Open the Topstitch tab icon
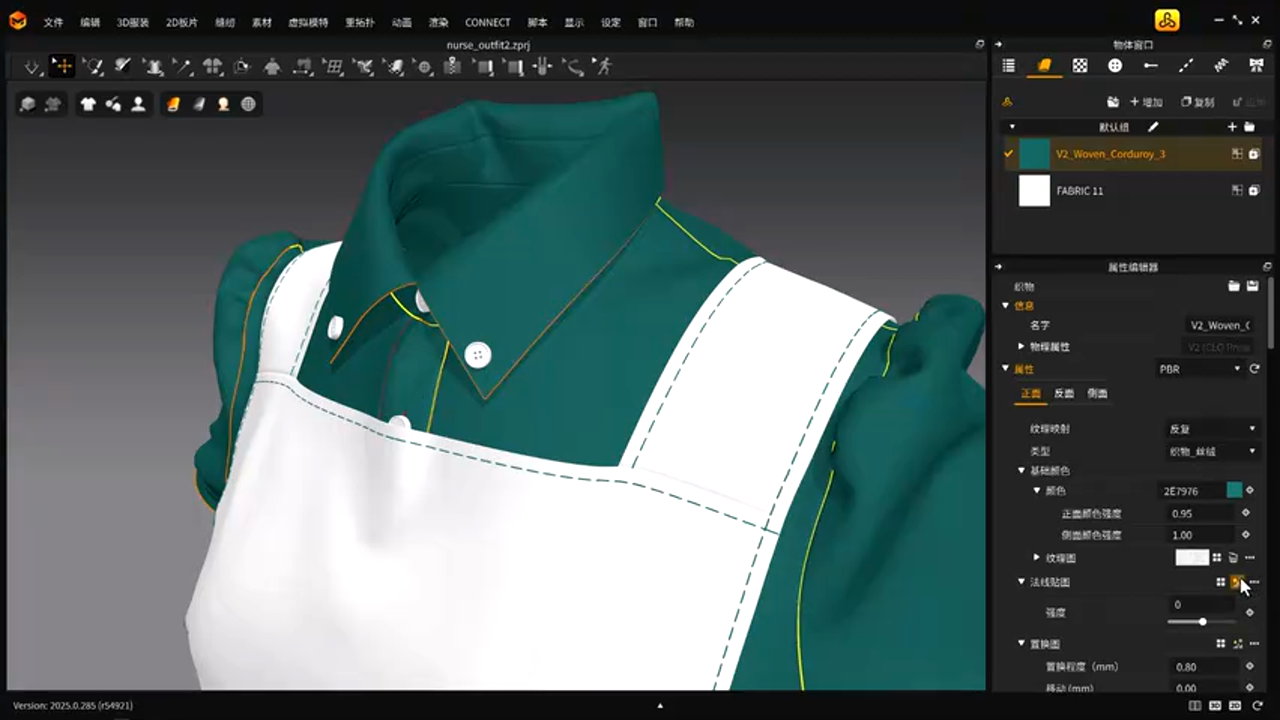This screenshot has height=720, width=1280. (1186, 66)
